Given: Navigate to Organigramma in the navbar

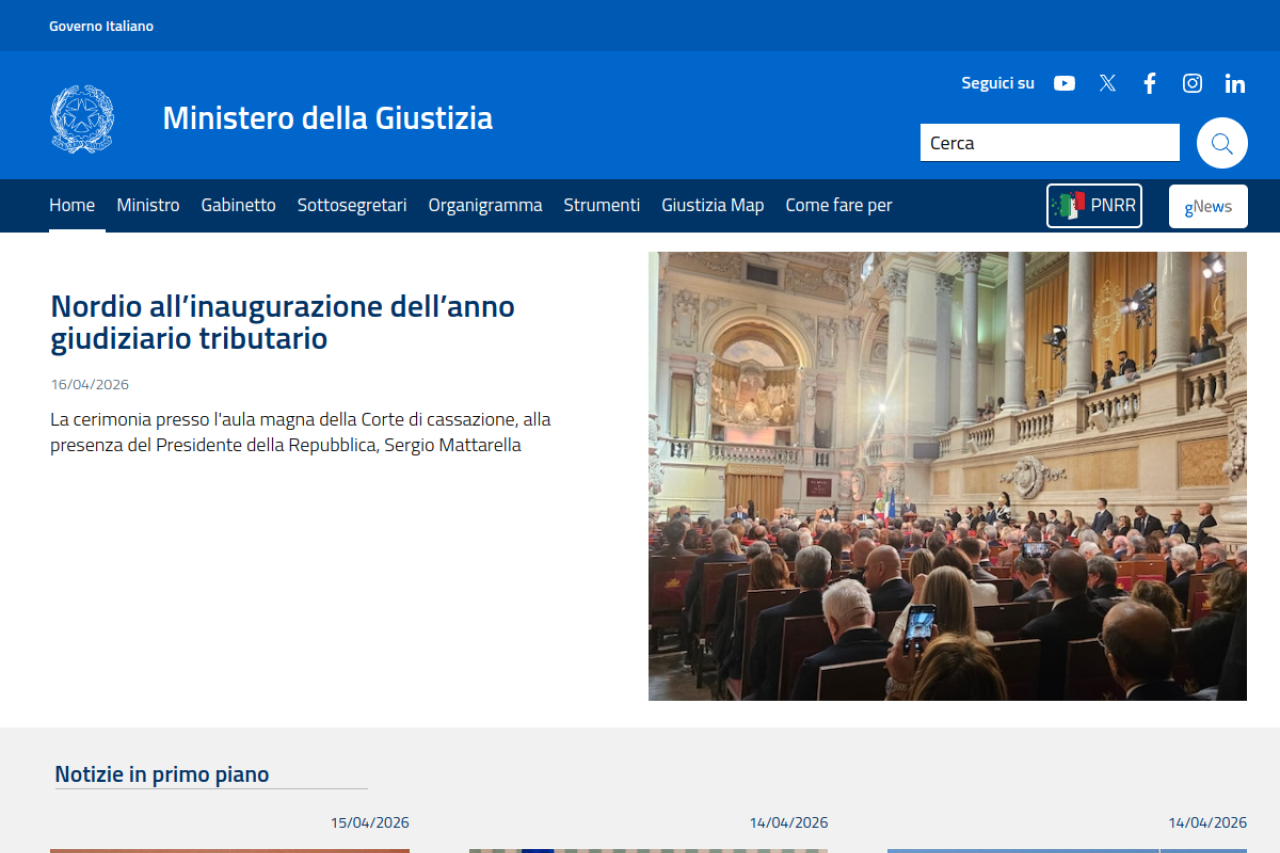Looking at the screenshot, I should pyautogui.click(x=485, y=205).
